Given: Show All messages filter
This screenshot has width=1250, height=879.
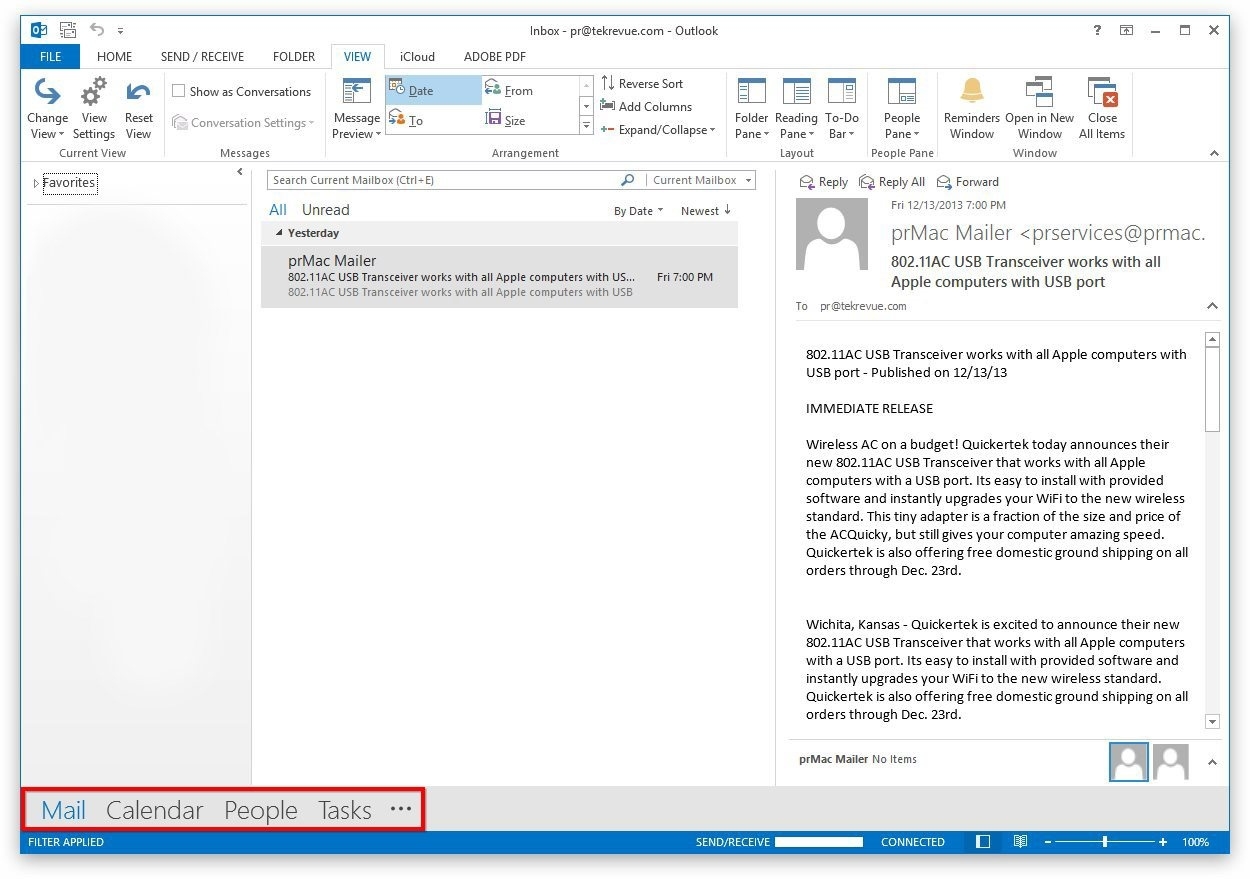Looking at the screenshot, I should (278, 210).
